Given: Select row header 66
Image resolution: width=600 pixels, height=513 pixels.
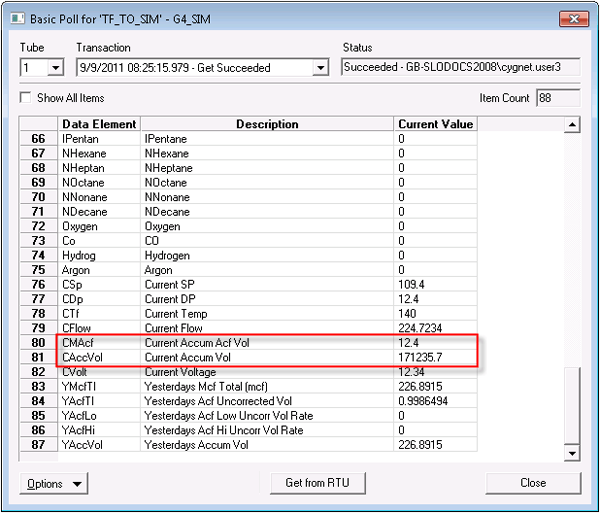Looking at the screenshot, I should (x=38, y=138).
